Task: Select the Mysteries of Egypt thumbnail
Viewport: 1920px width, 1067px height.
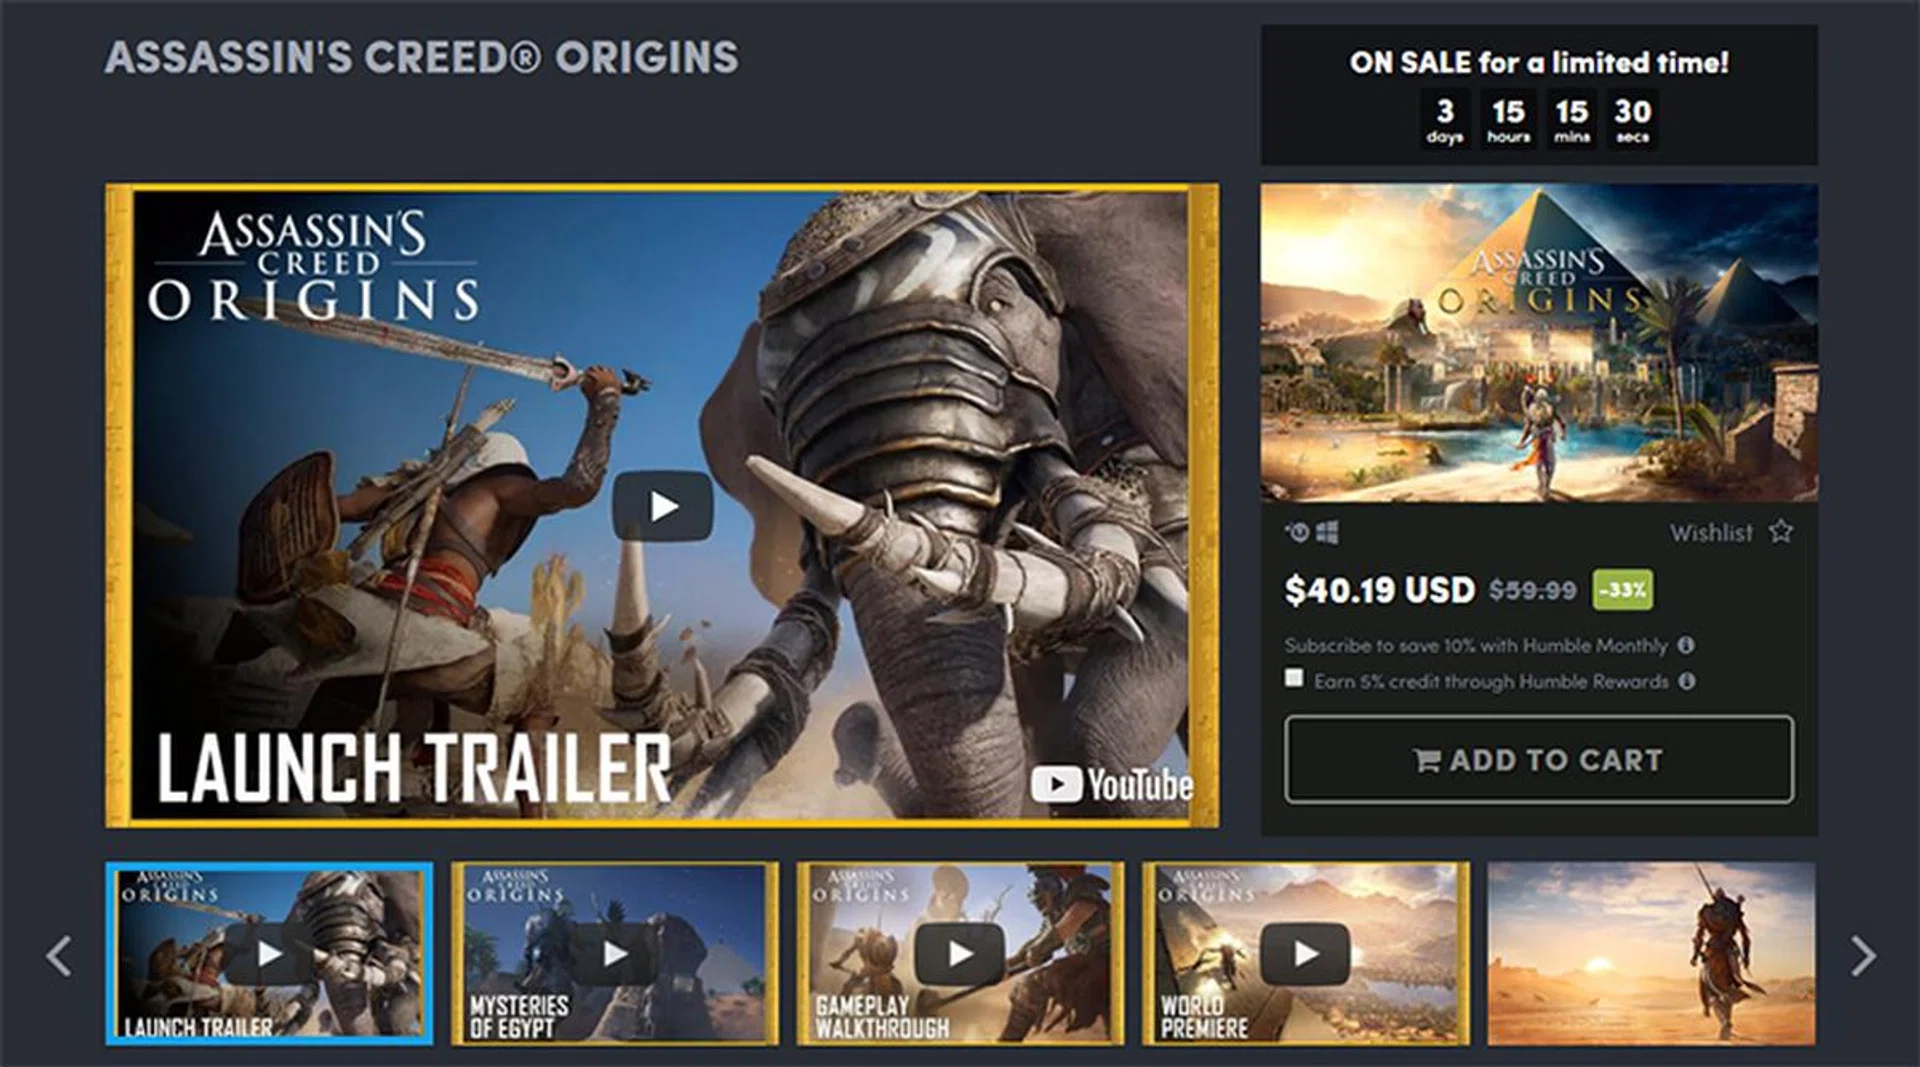Action: [x=615, y=953]
